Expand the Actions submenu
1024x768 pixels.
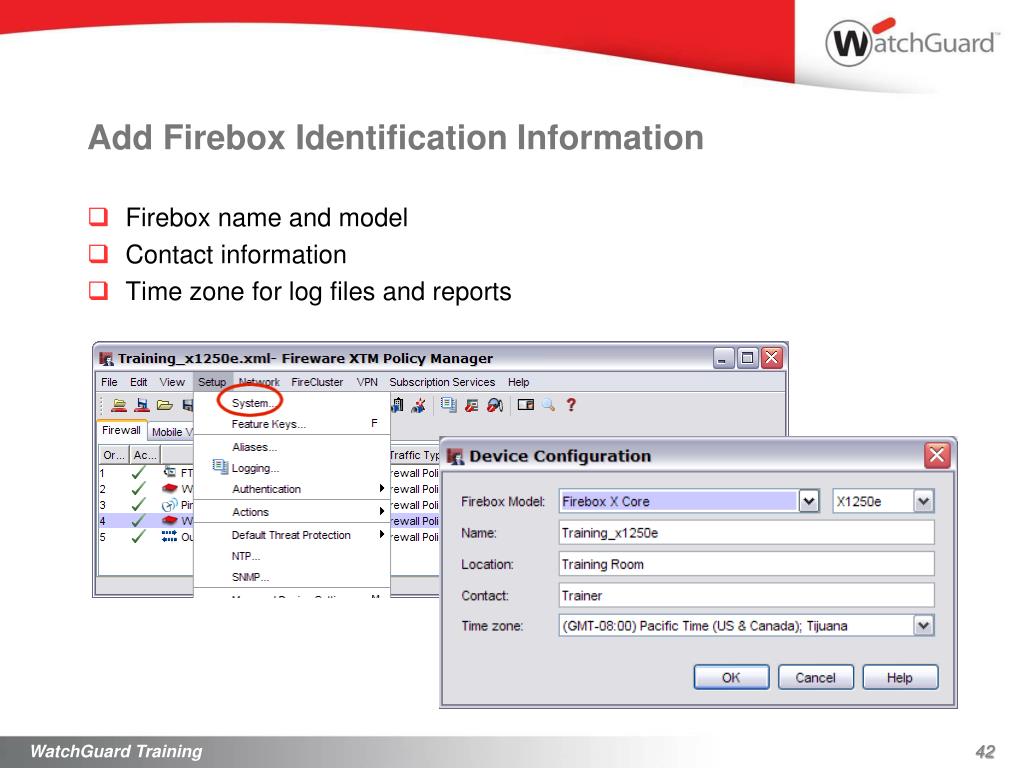381,511
